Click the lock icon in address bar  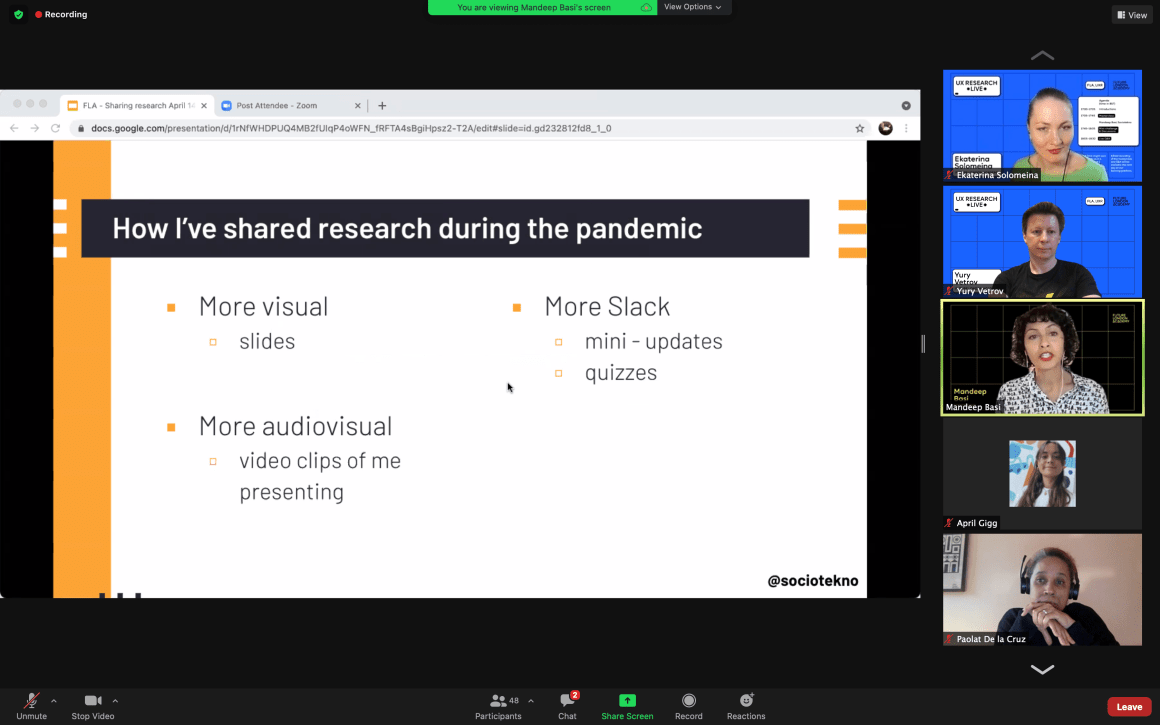tap(81, 128)
